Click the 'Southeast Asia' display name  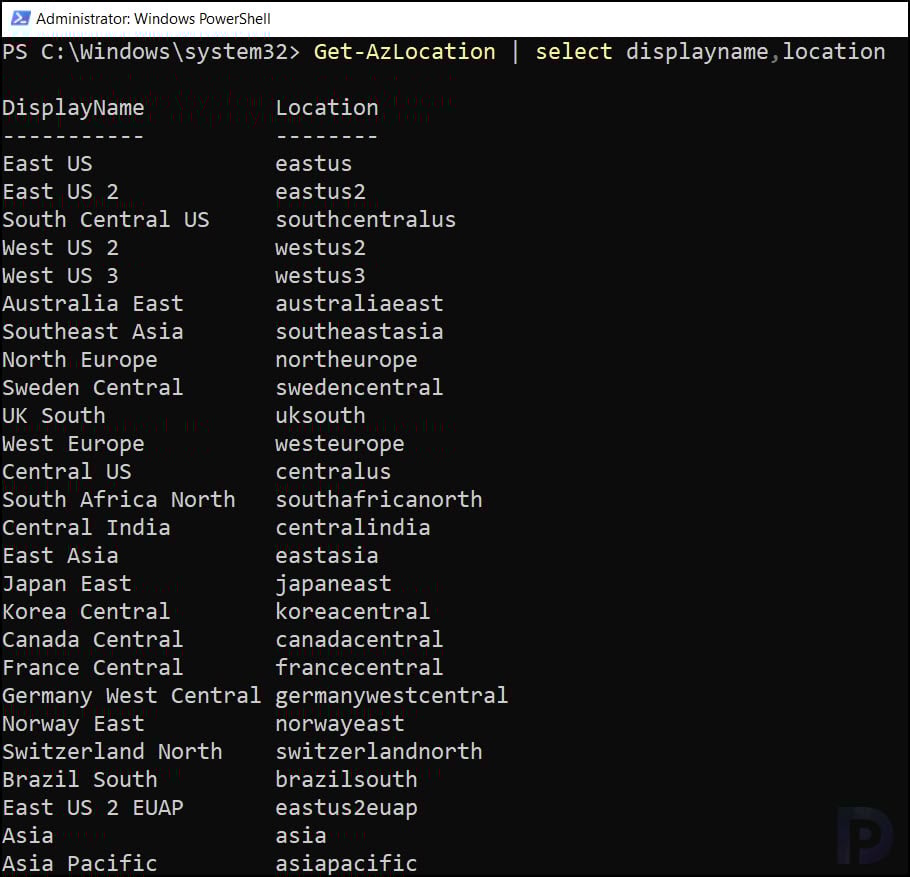[x=93, y=331]
